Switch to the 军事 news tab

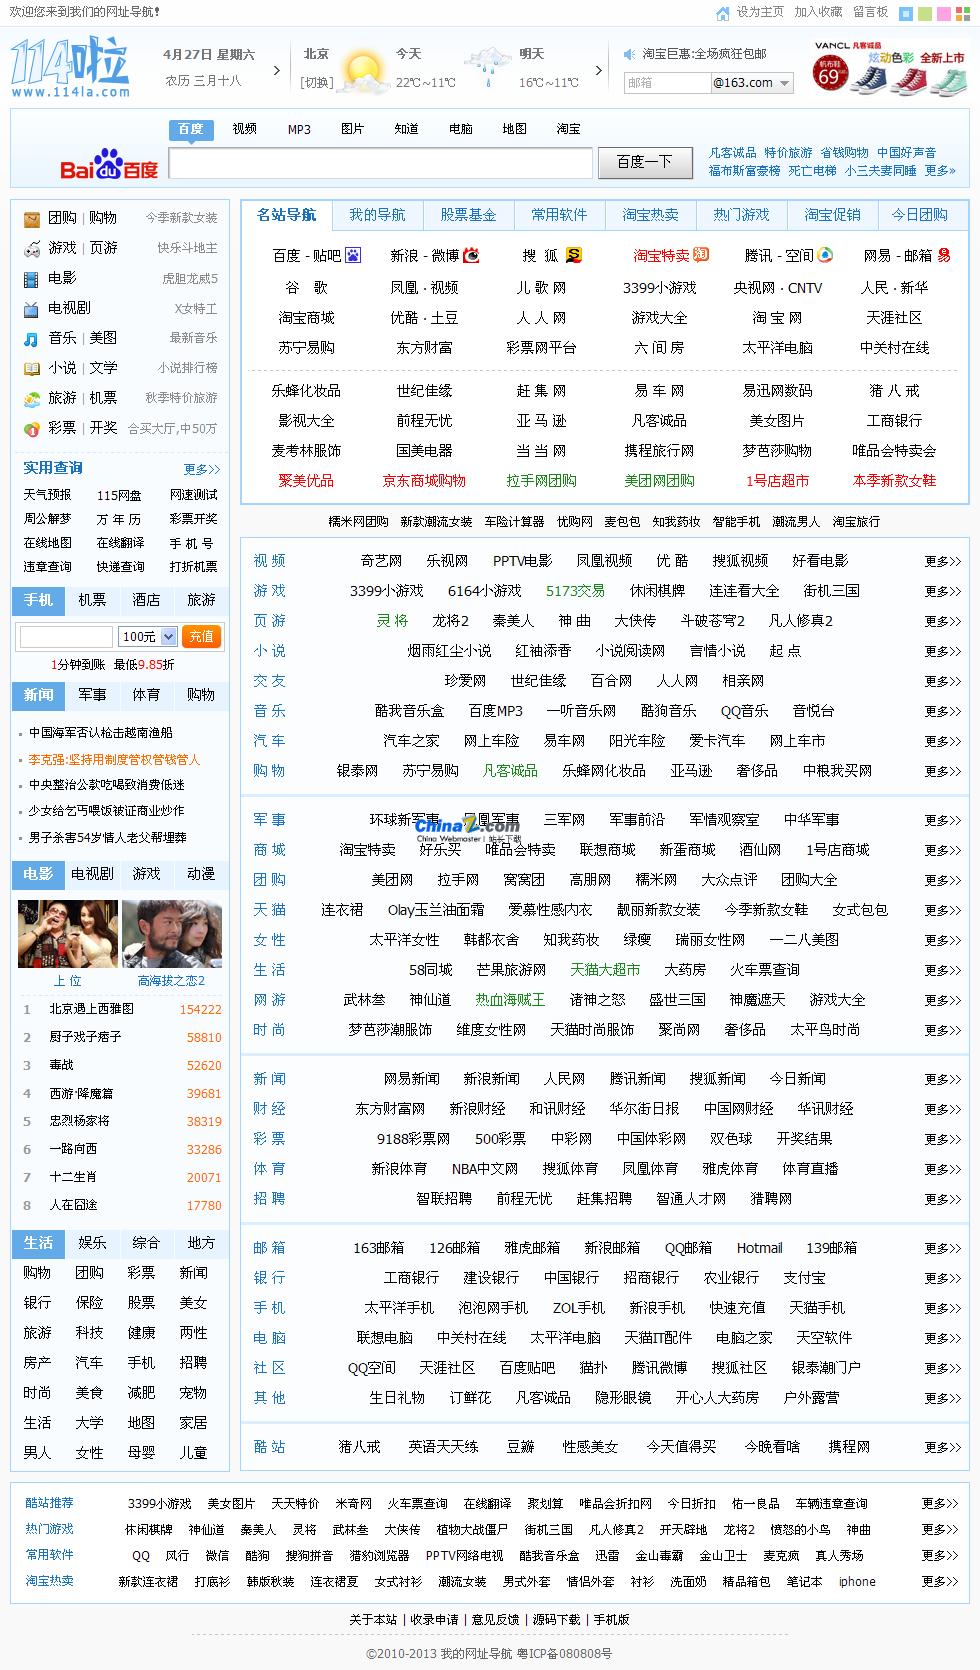pos(92,694)
